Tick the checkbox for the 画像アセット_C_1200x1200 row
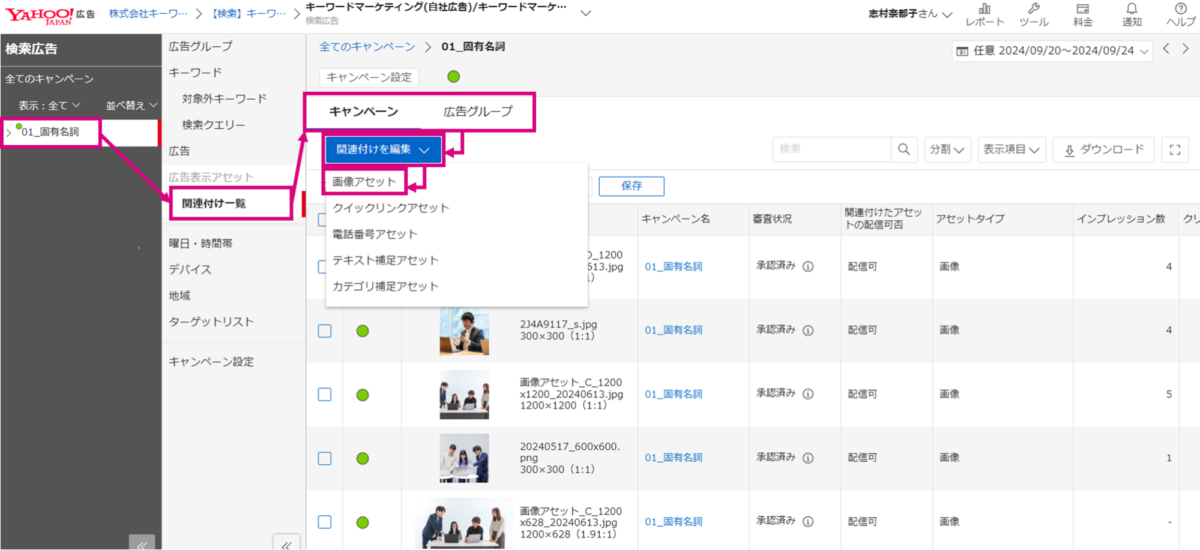Screen dimensions: 1200x550 (x=324, y=395)
